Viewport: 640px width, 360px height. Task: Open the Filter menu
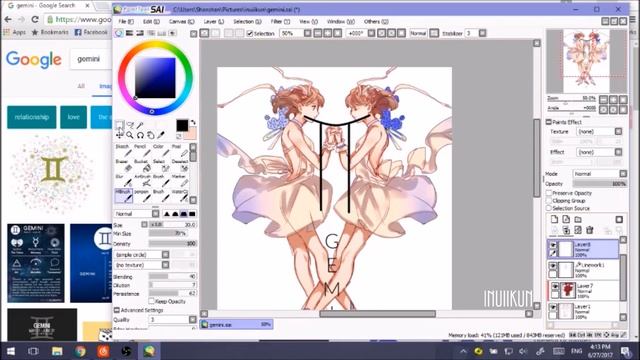point(280,22)
